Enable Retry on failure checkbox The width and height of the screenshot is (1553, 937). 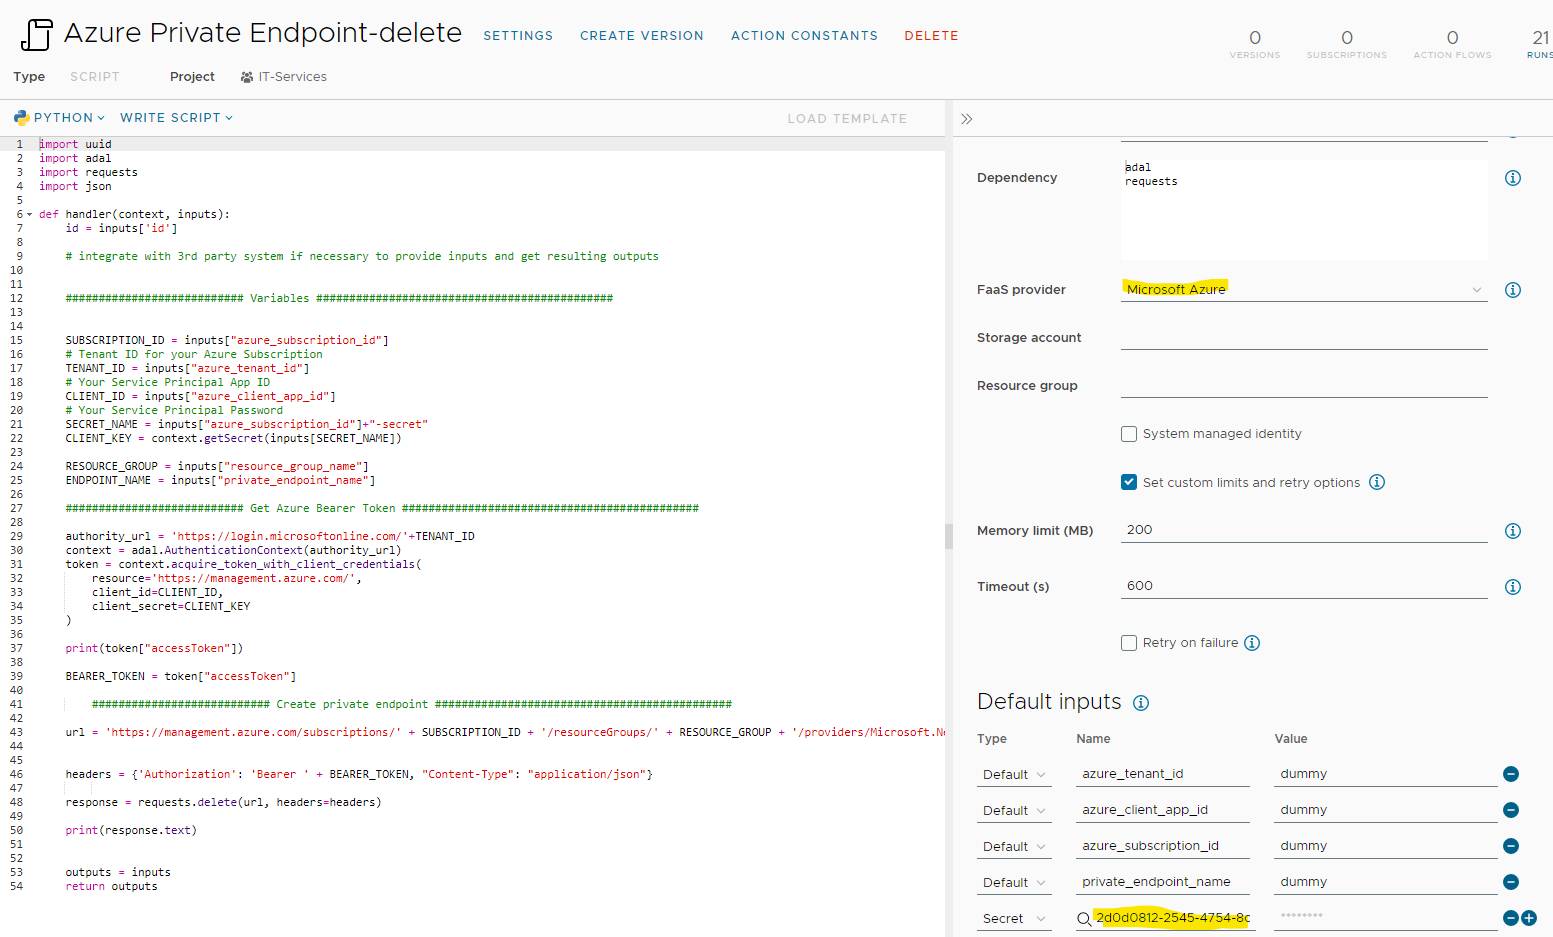pos(1129,643)
